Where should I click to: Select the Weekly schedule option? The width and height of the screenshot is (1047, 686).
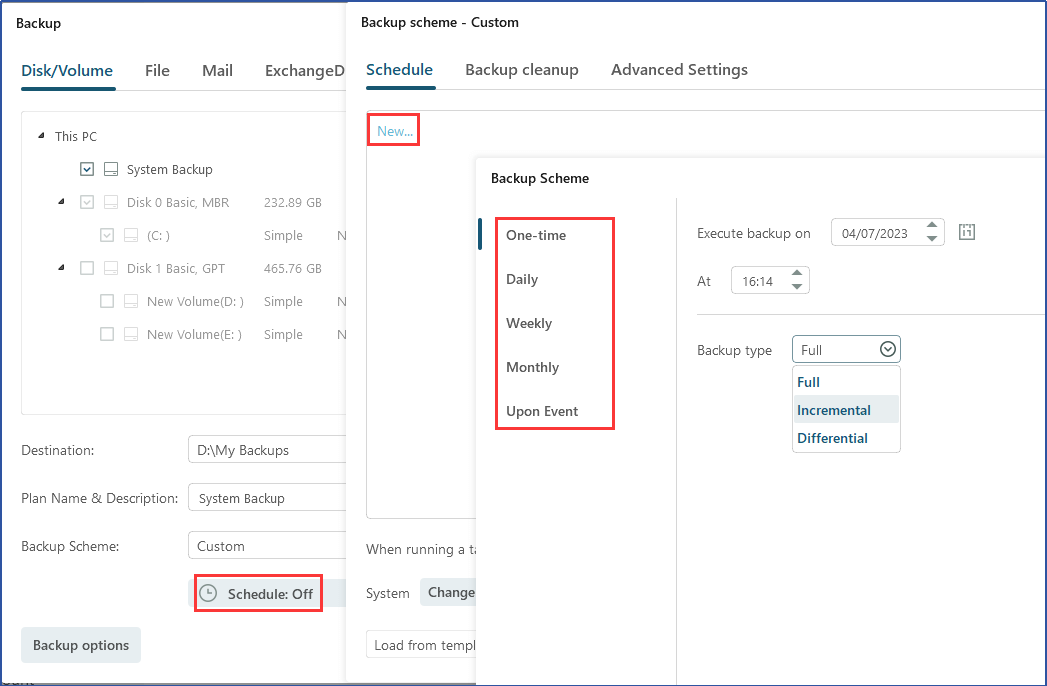pyautogui.click(x=529, y=324)
